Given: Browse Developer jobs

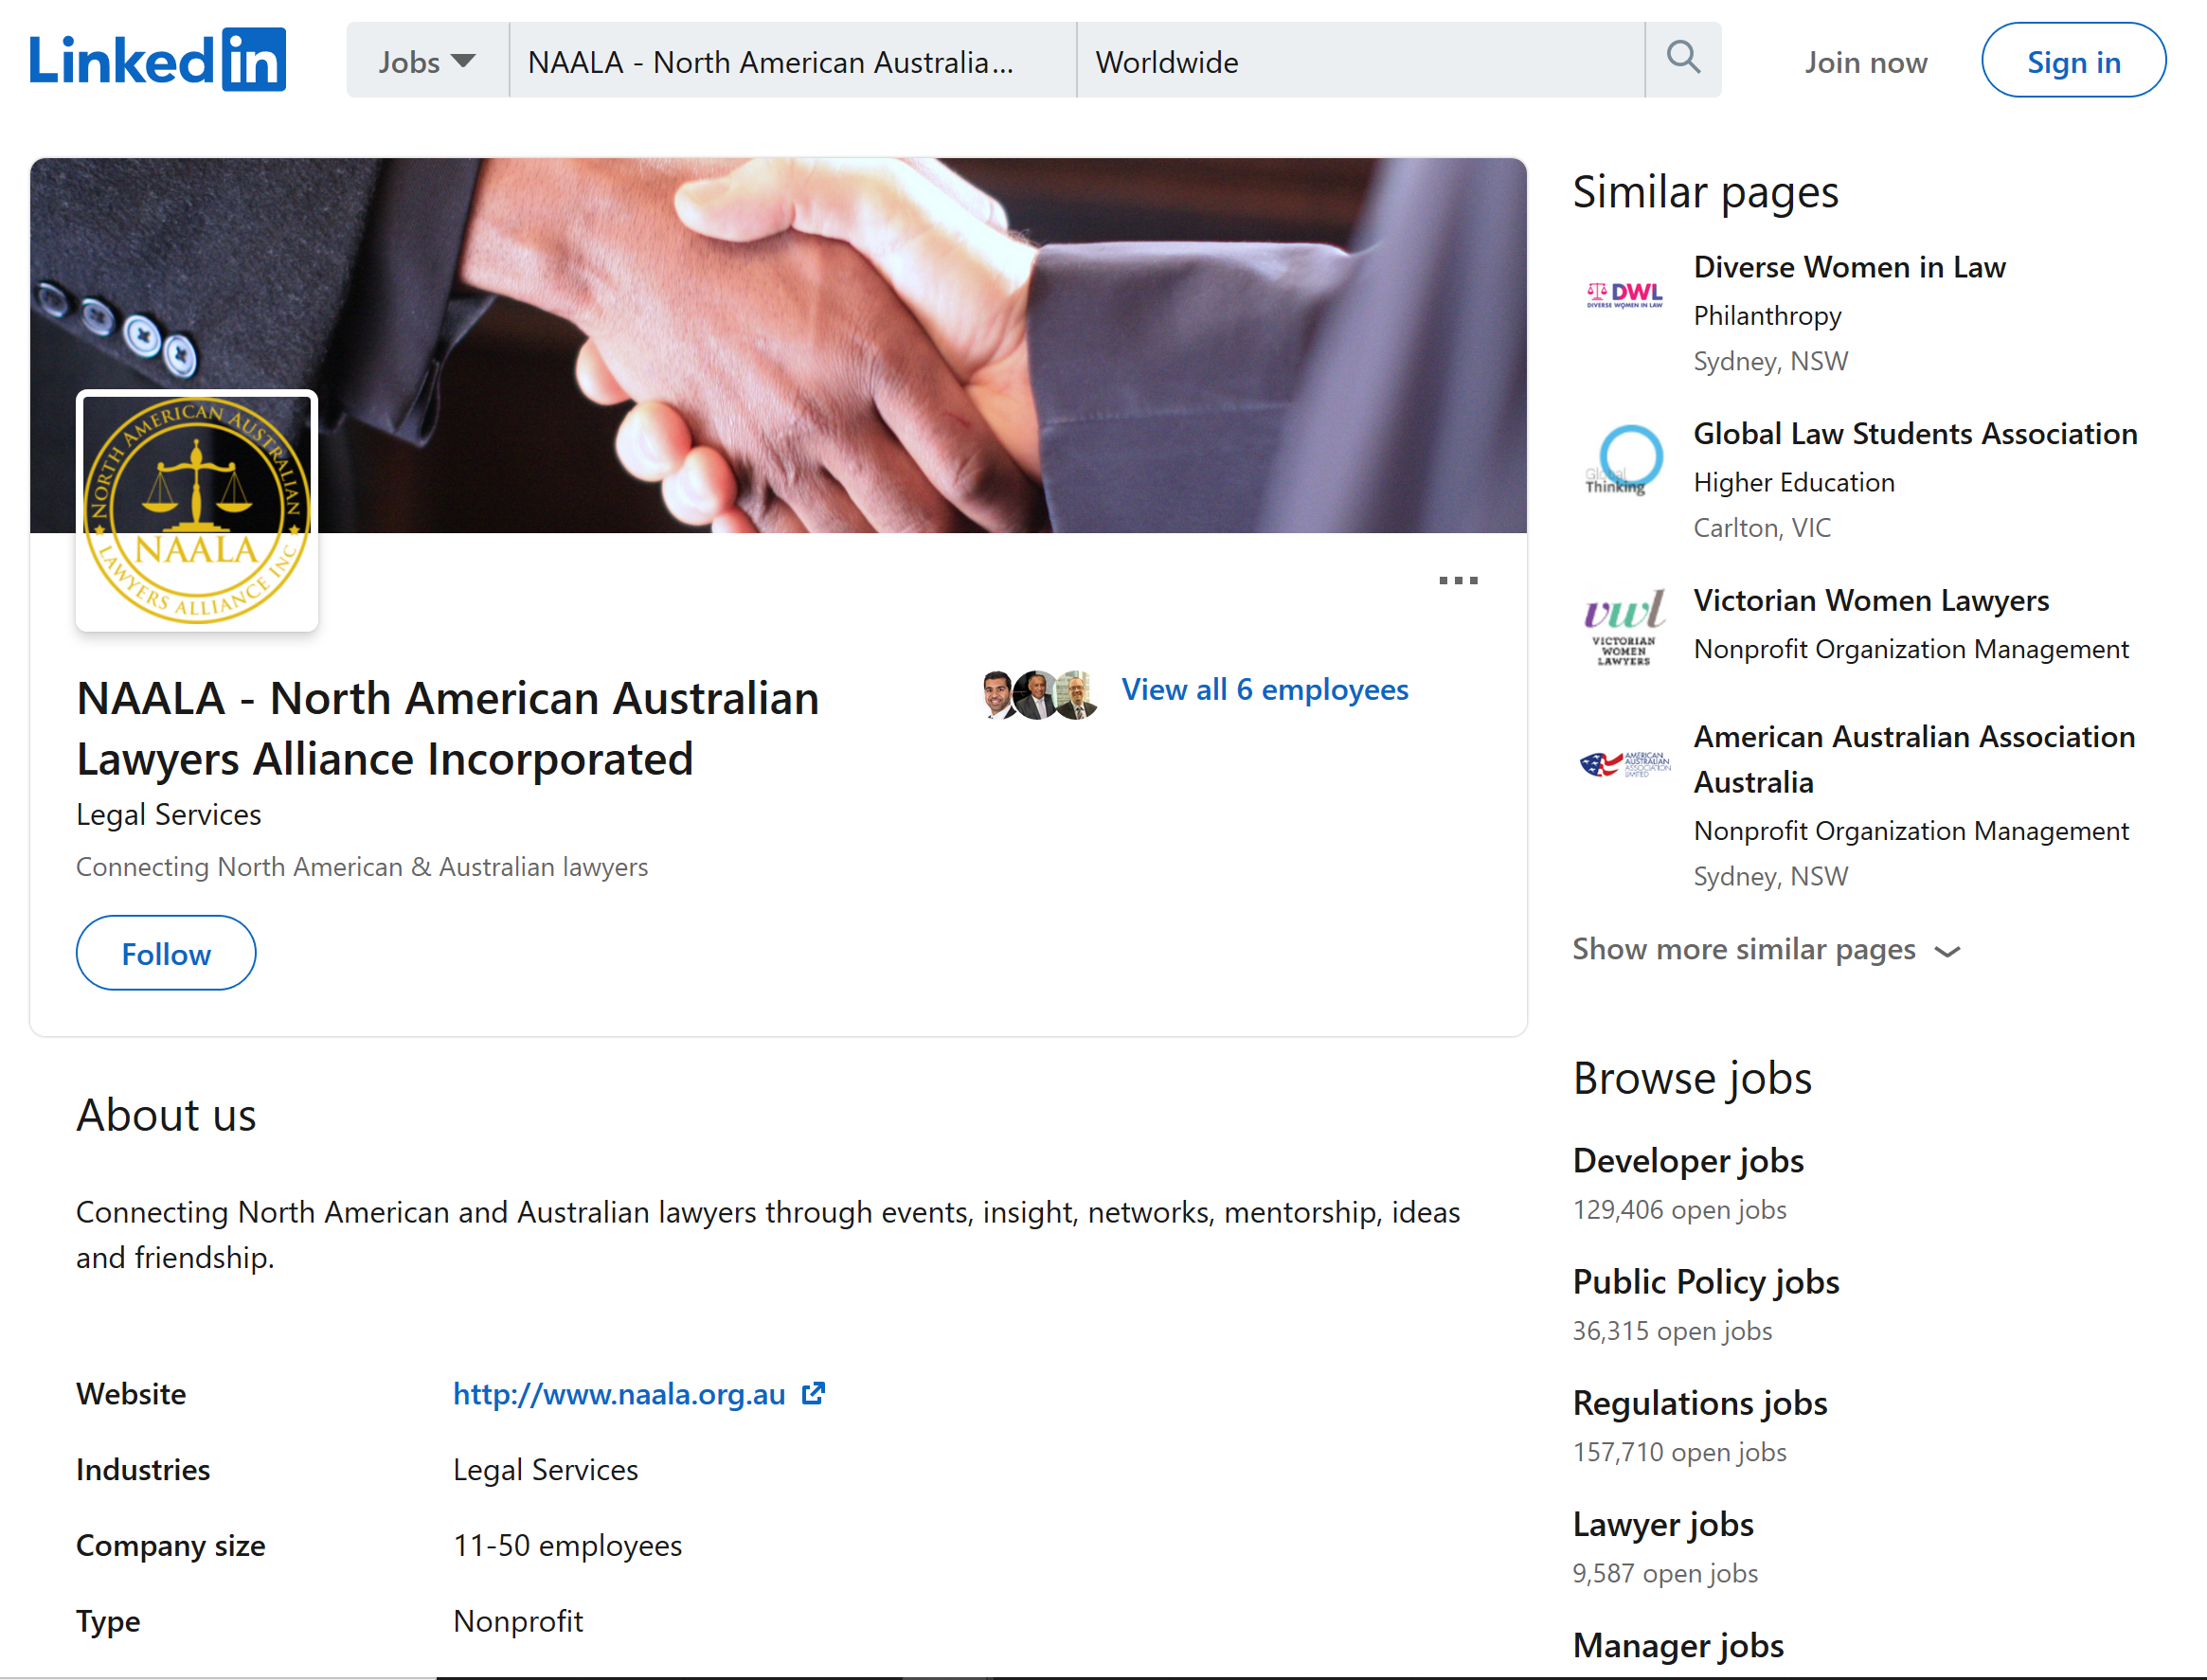Looking at the screenshot, I should (x=1688, y=1160).
